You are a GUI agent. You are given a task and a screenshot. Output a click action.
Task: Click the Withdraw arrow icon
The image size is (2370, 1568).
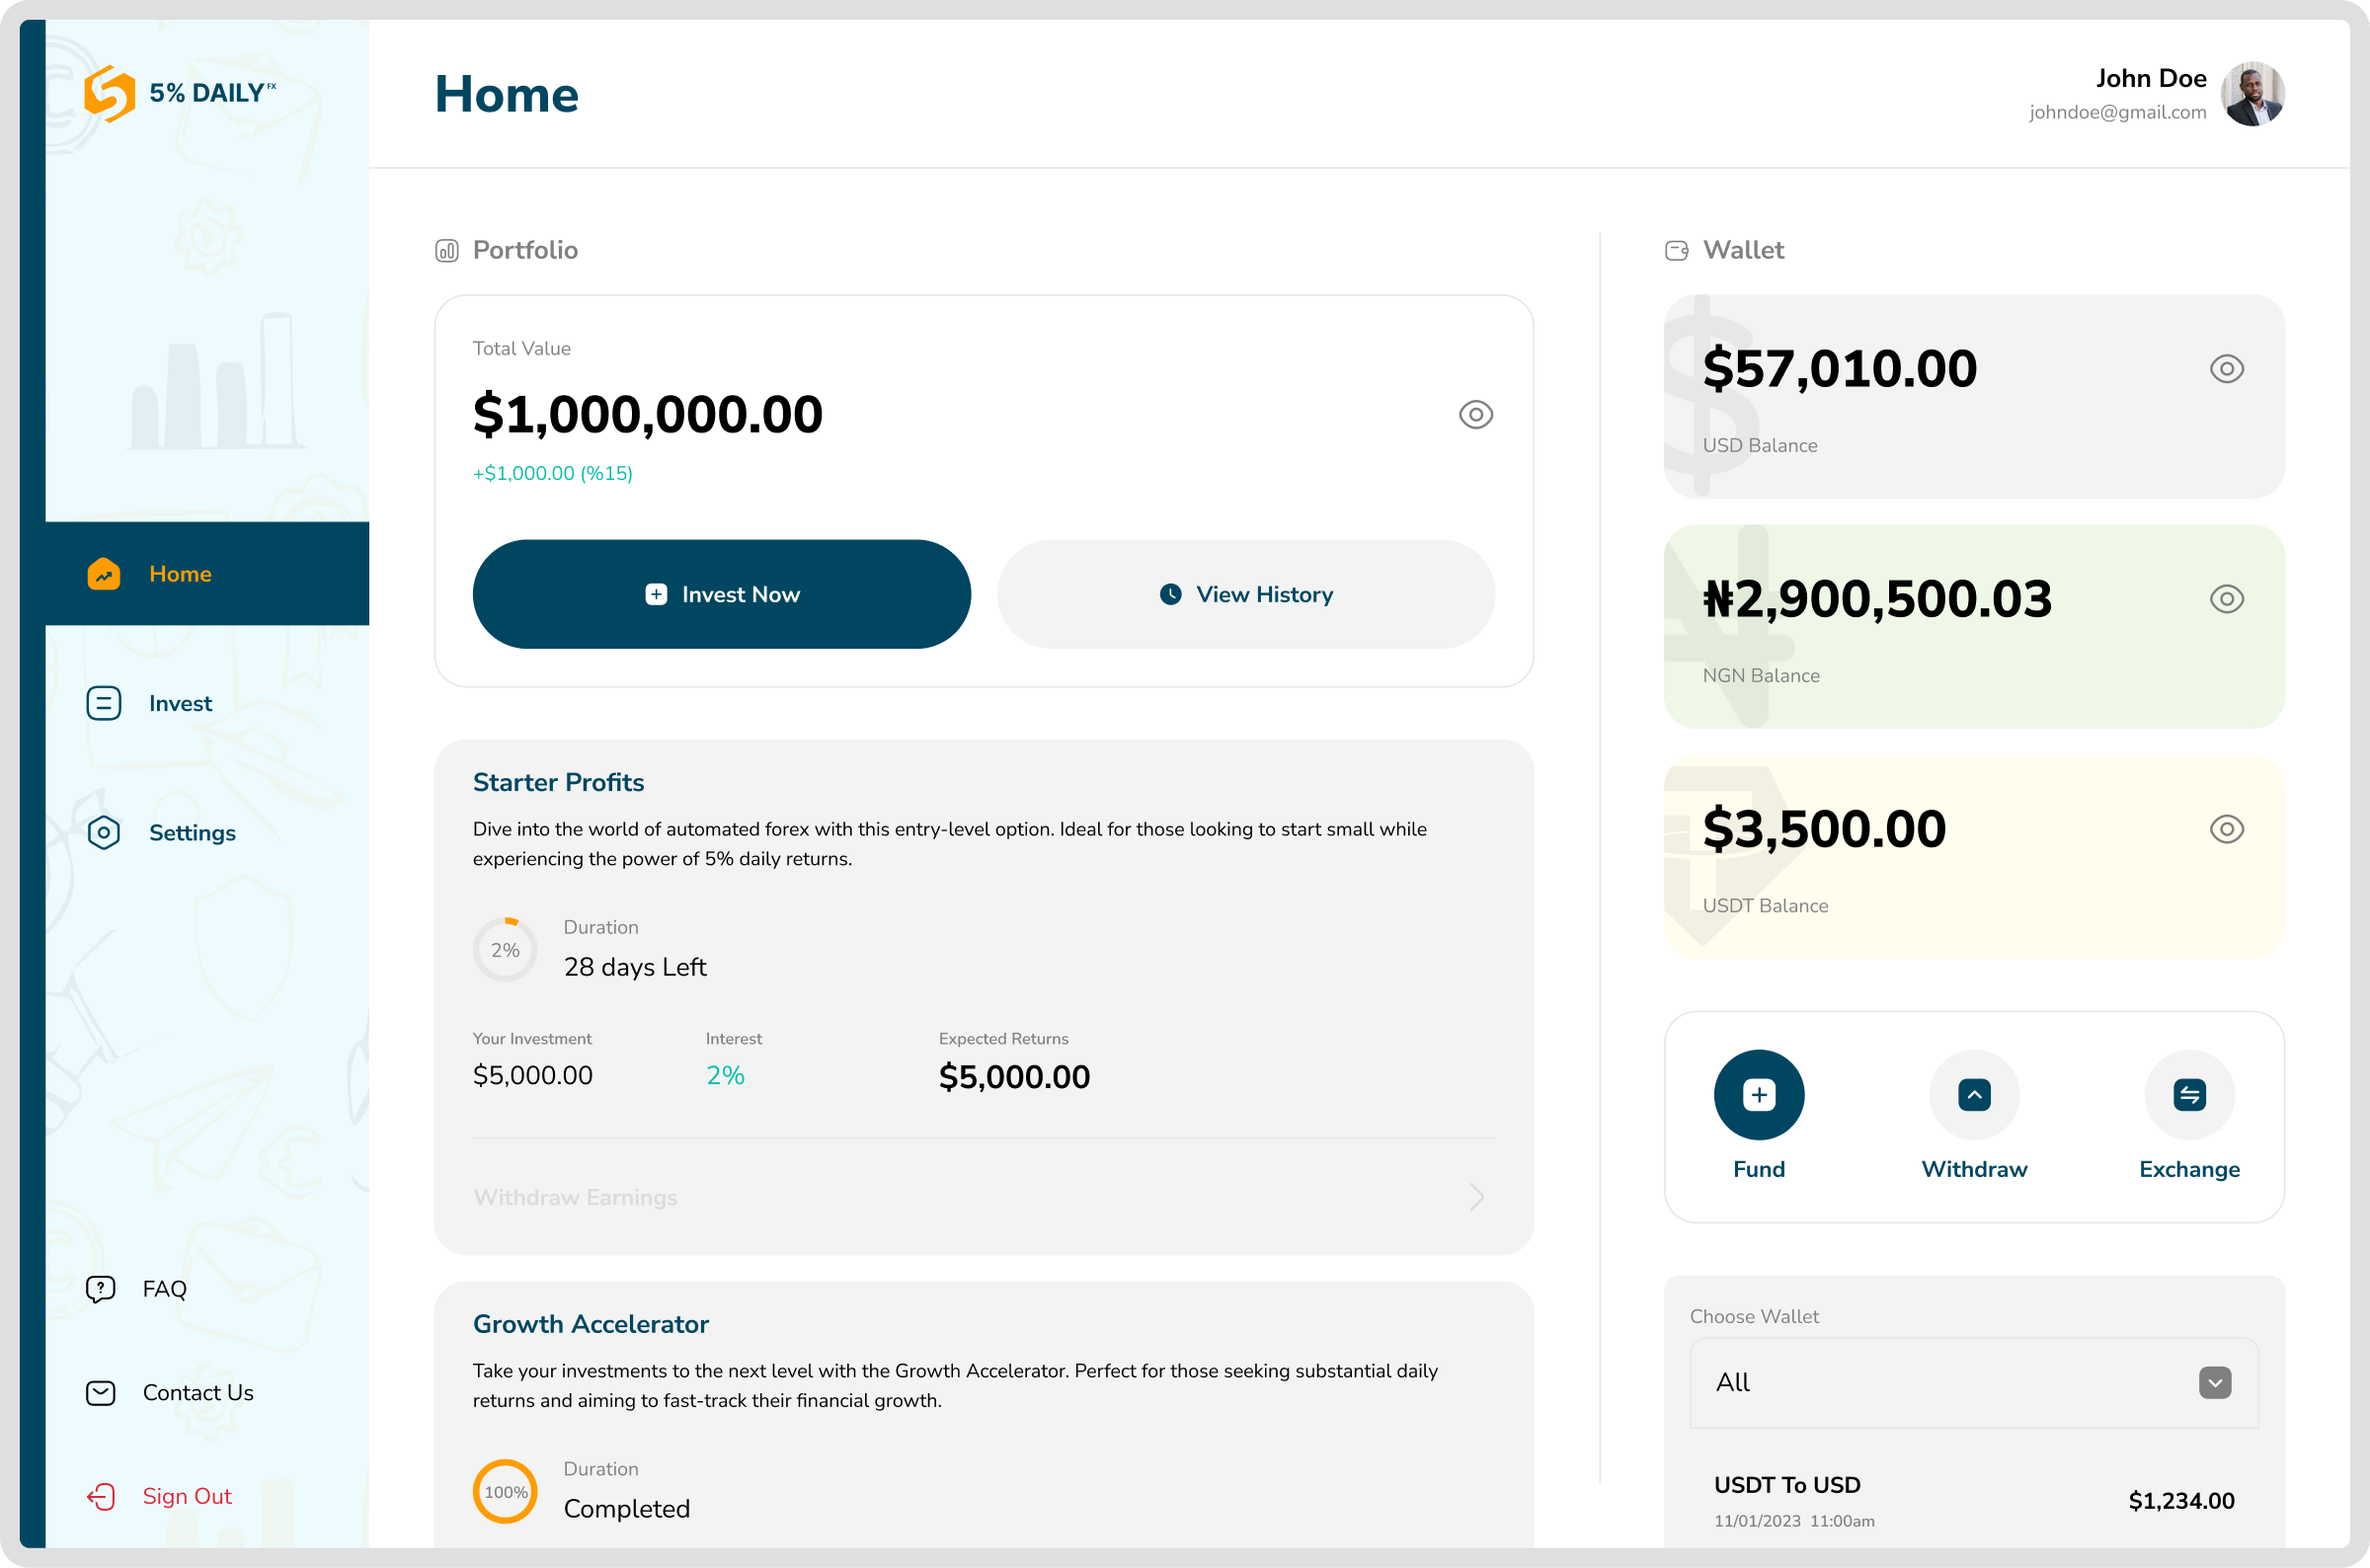tap(1974, 1095)
